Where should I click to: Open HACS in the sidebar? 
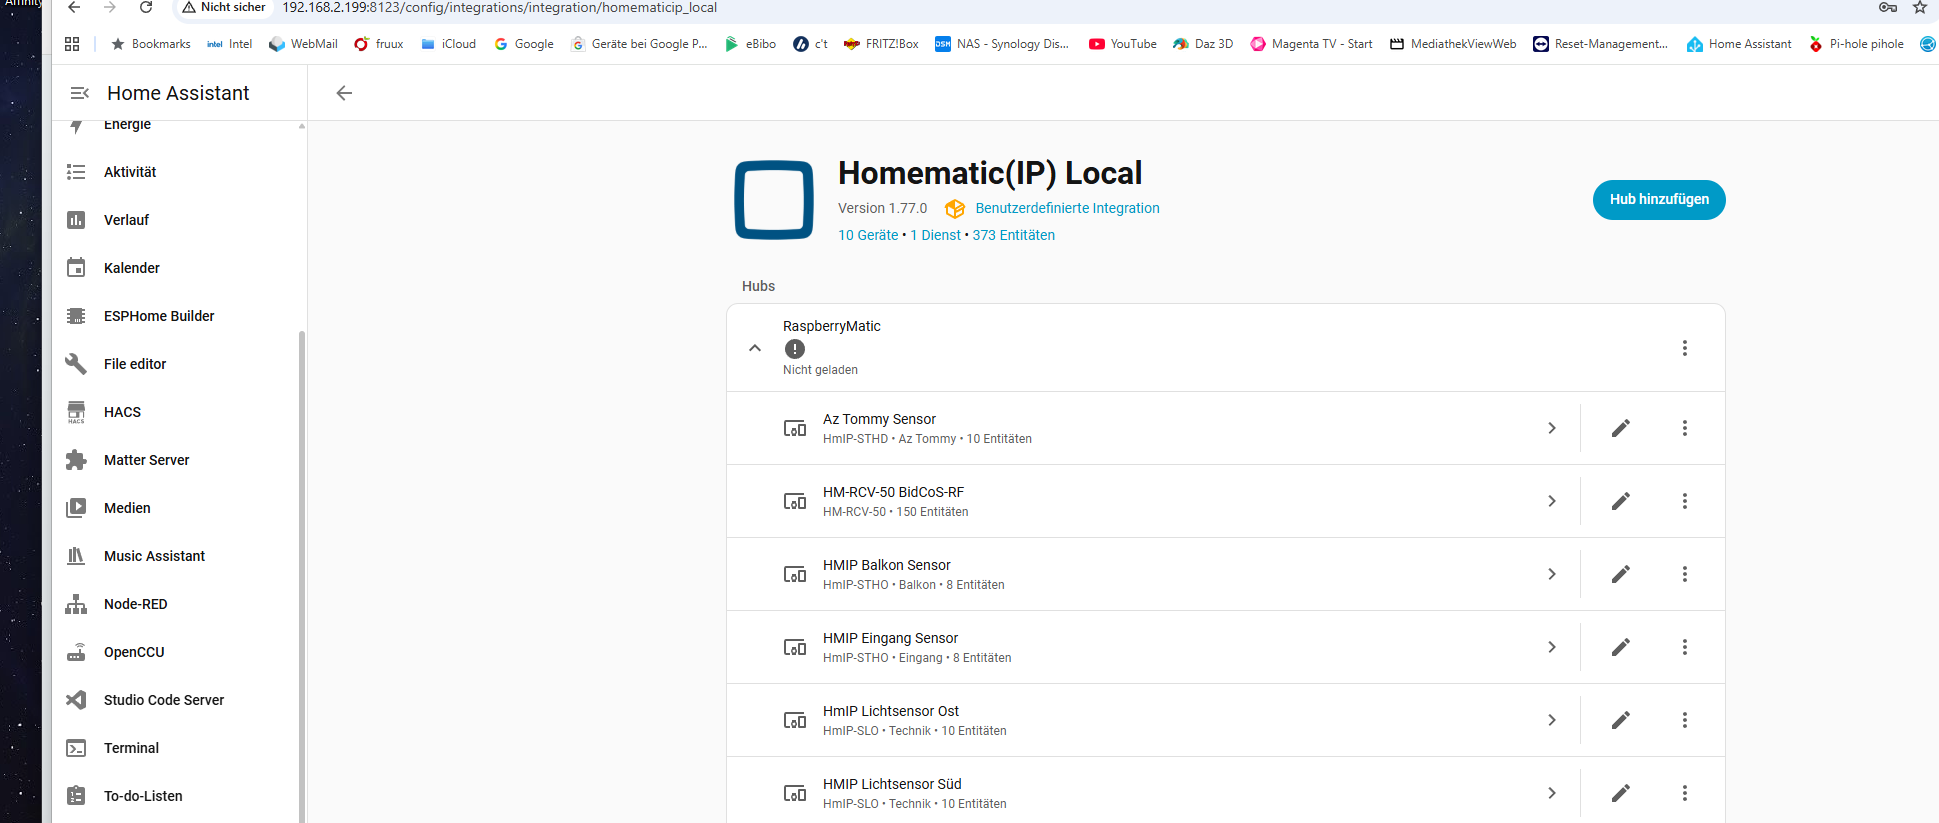122,412
